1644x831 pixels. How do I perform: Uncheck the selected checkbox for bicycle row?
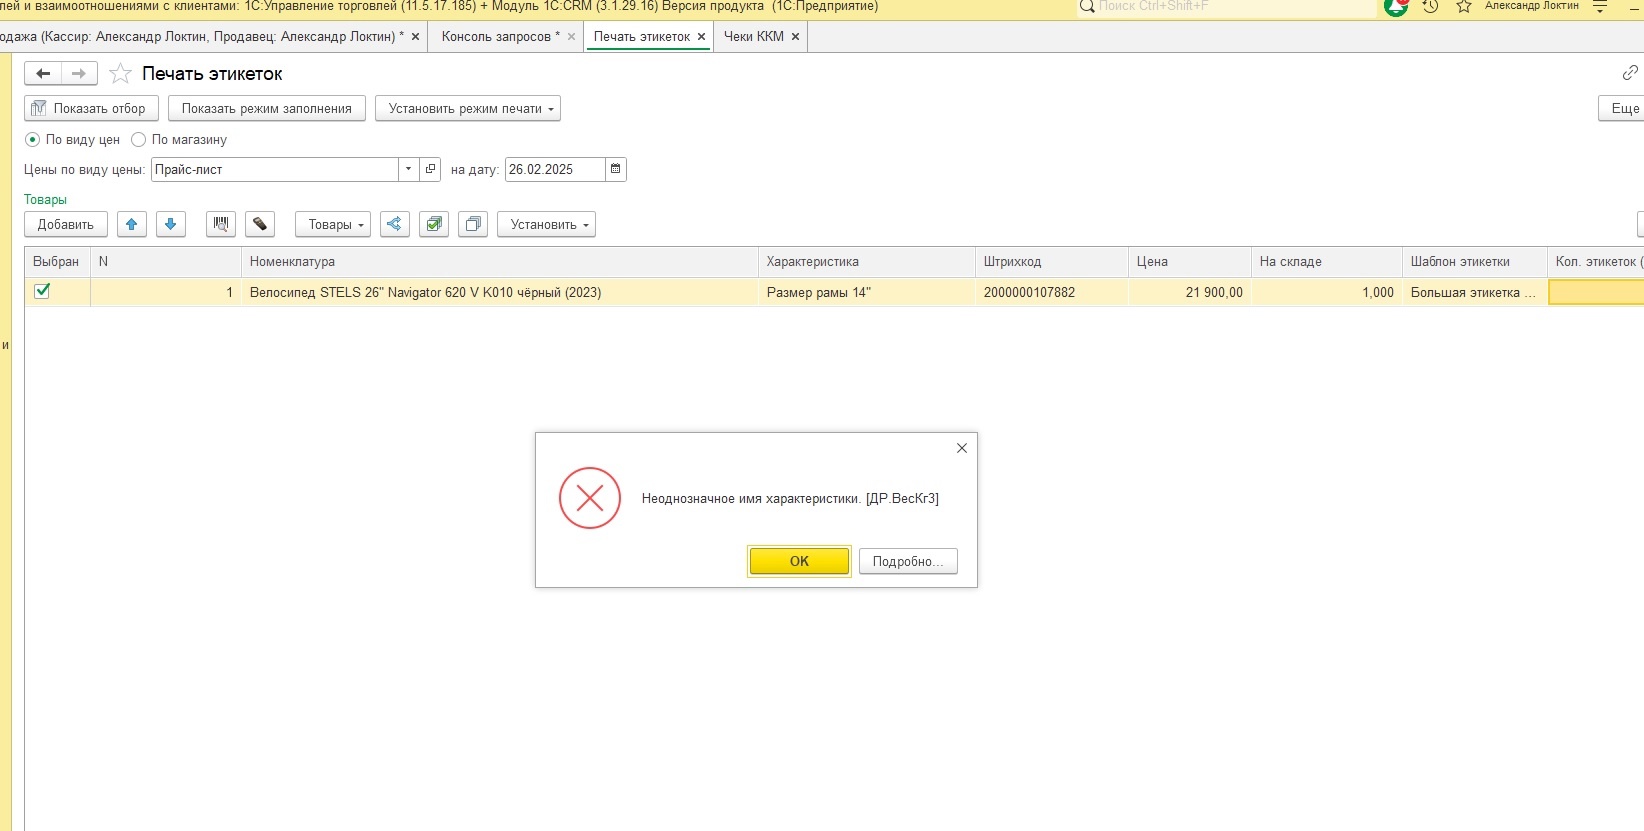click(42, 291)
